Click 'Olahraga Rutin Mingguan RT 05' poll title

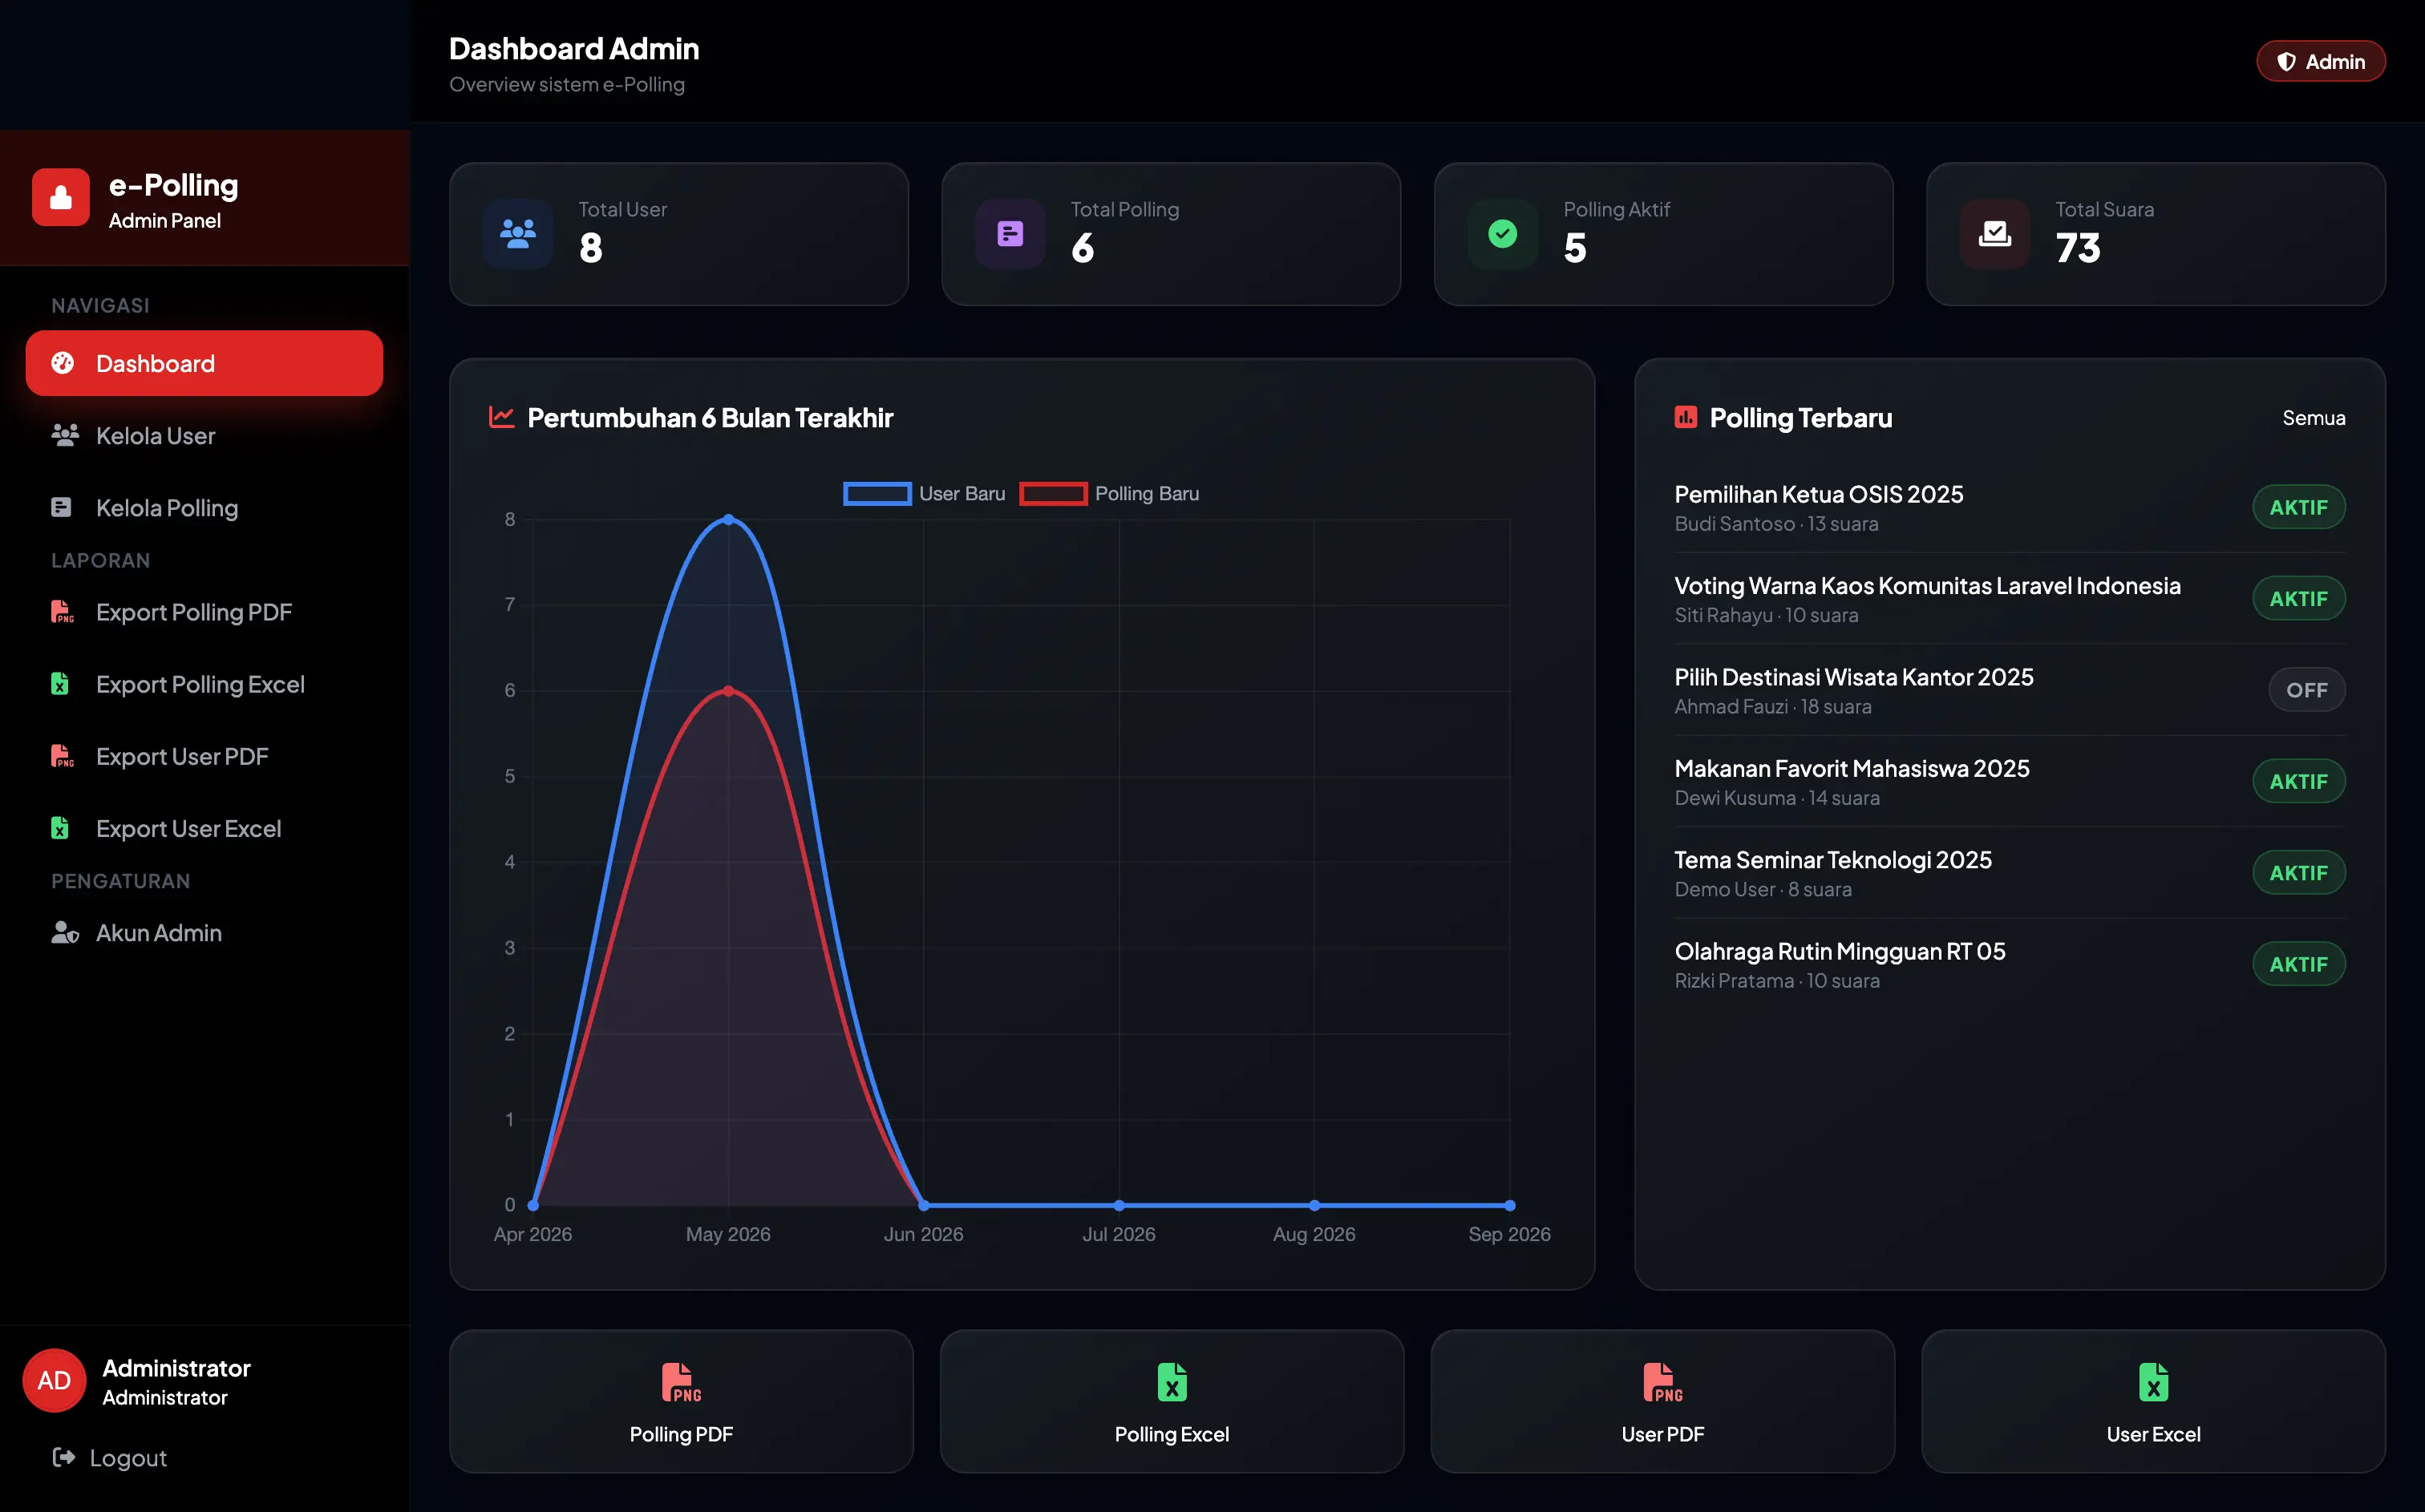(1839, 951)
